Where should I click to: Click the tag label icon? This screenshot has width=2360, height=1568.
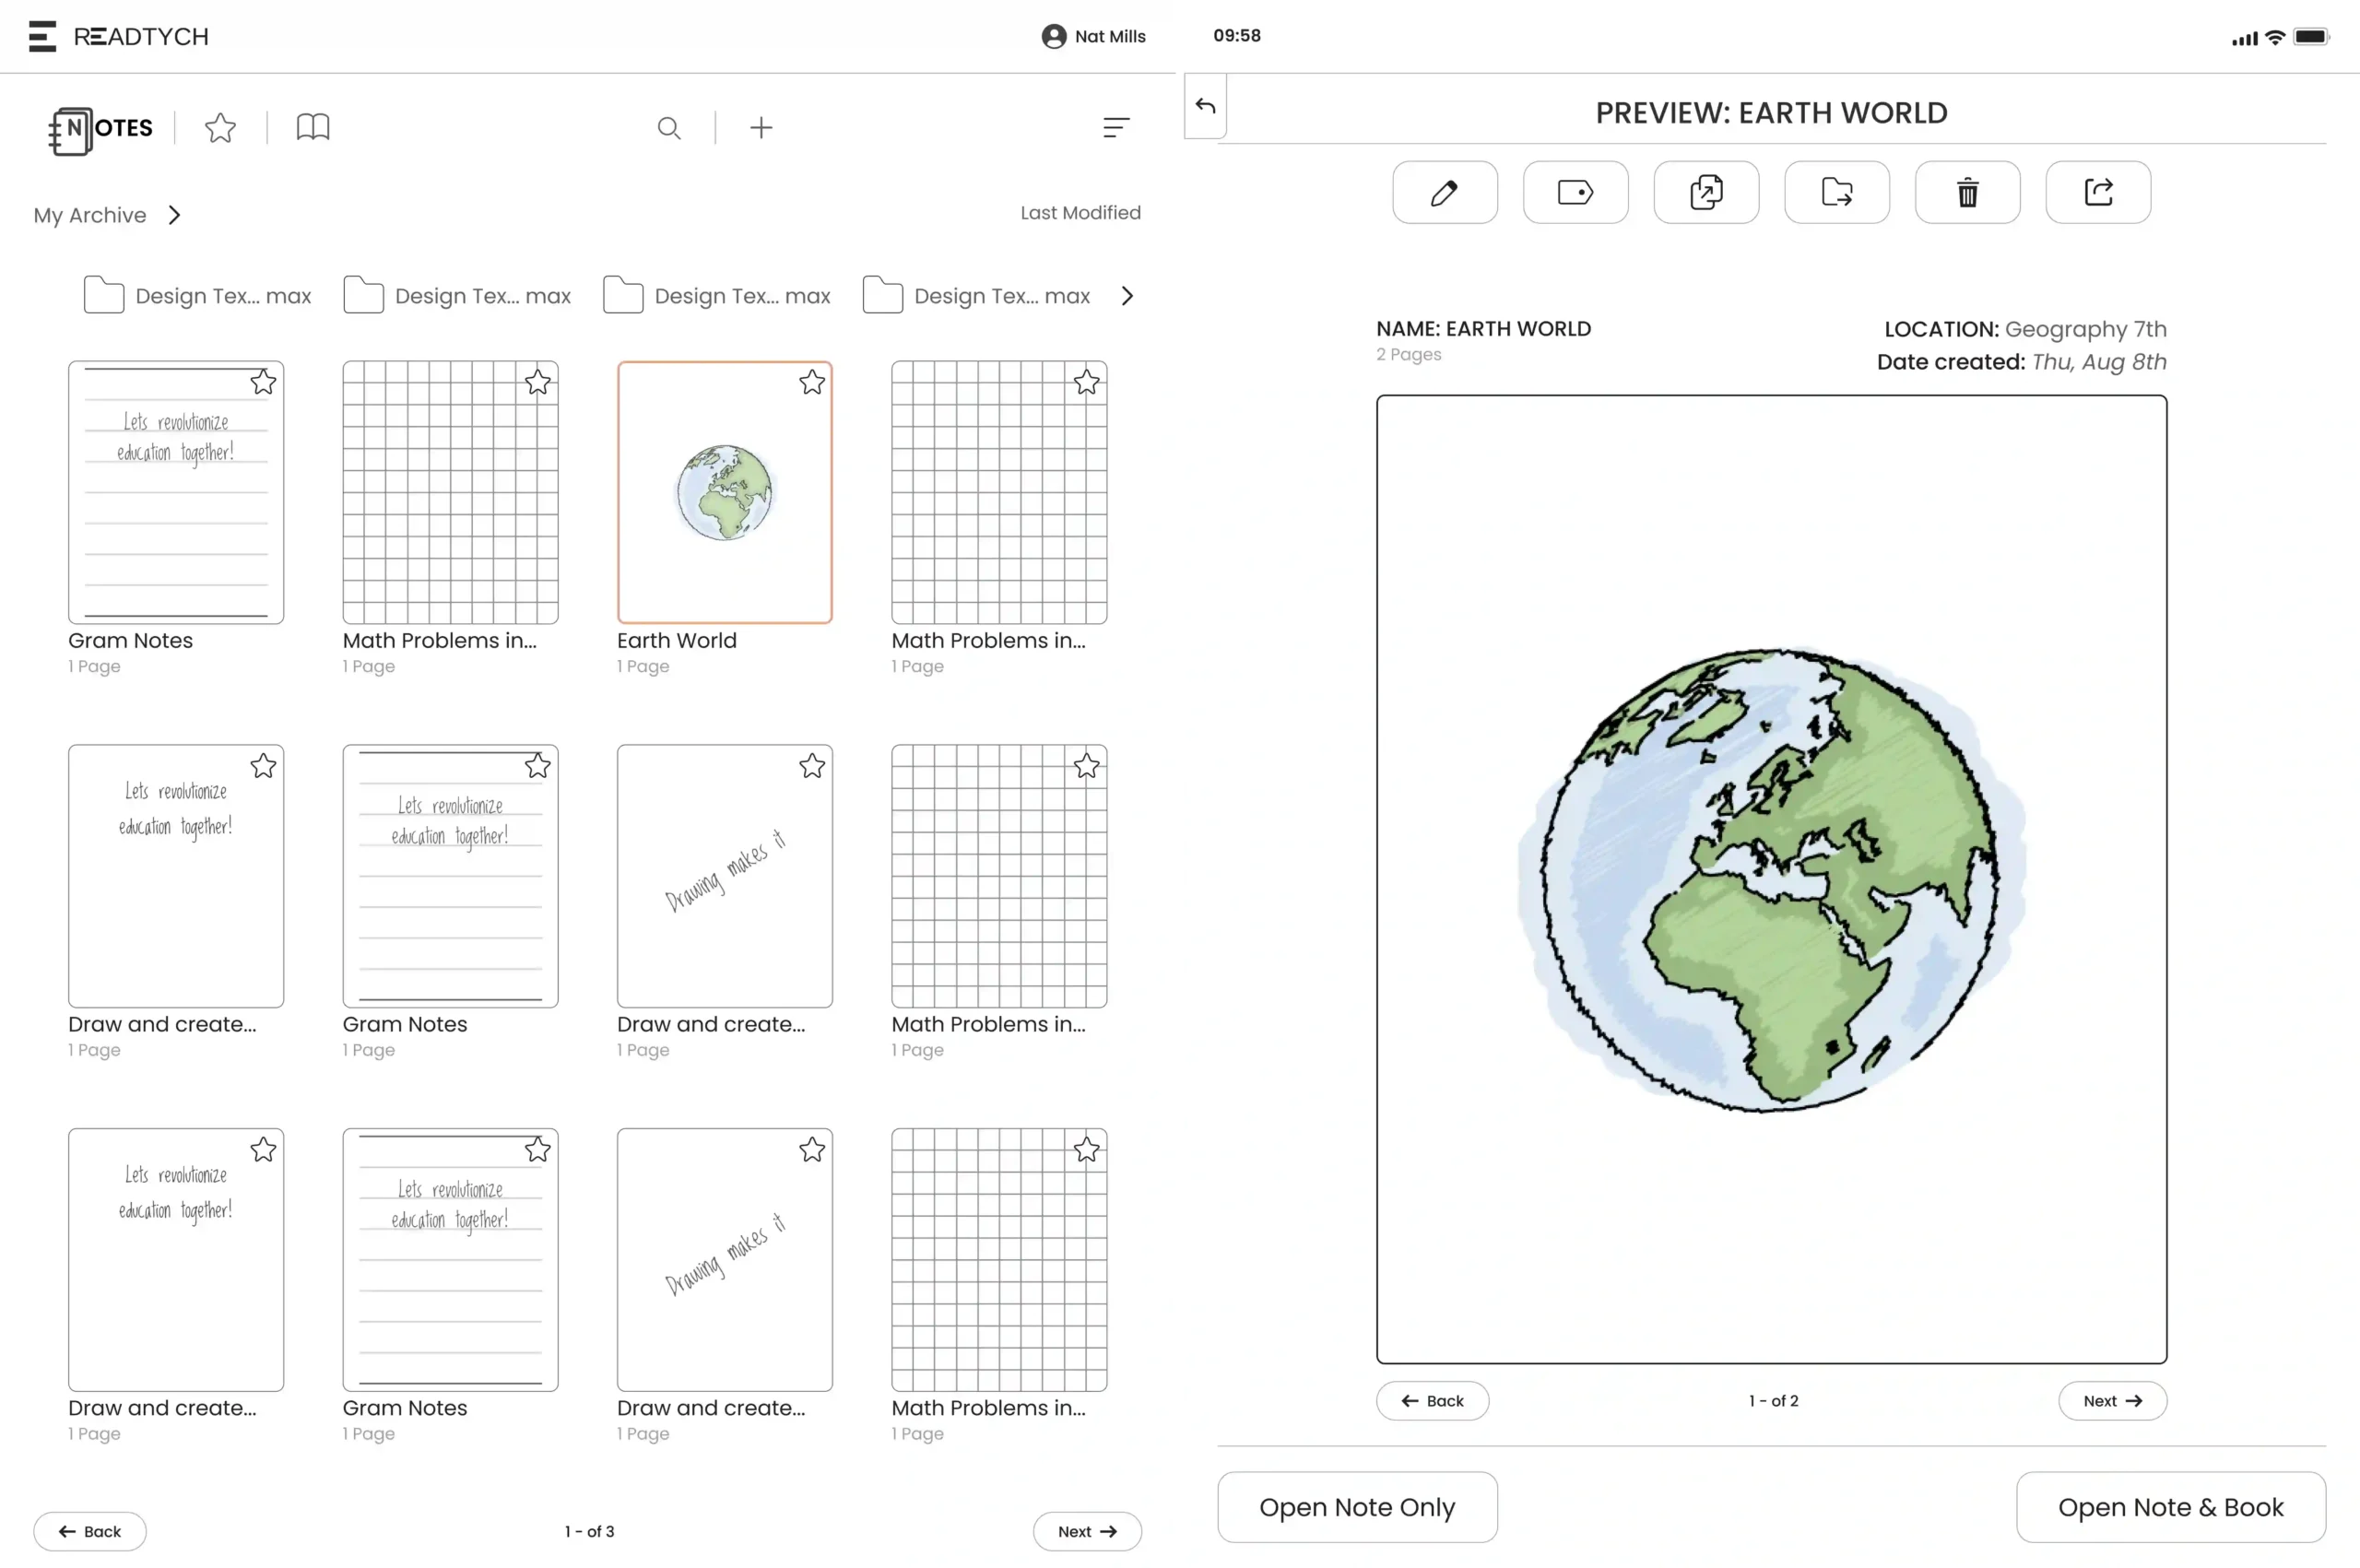[1575, 192]
